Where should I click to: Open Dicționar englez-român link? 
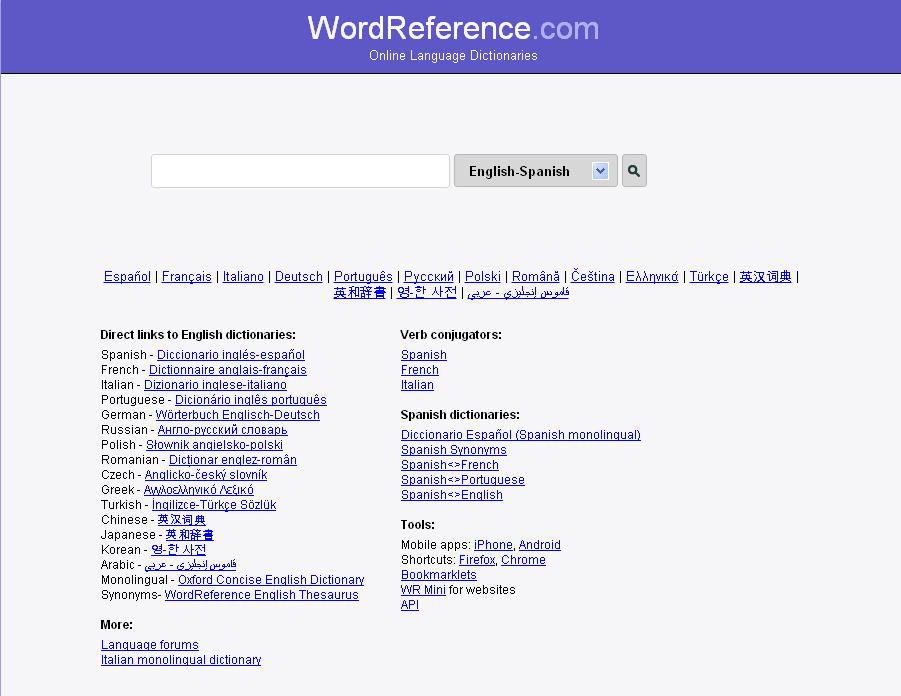click(x=233, y=460)
